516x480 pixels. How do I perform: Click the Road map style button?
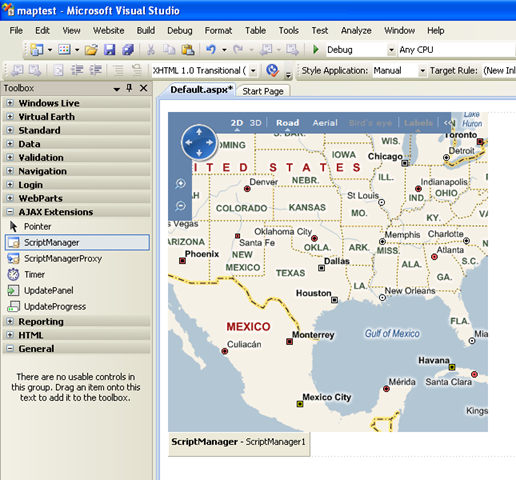287,123
